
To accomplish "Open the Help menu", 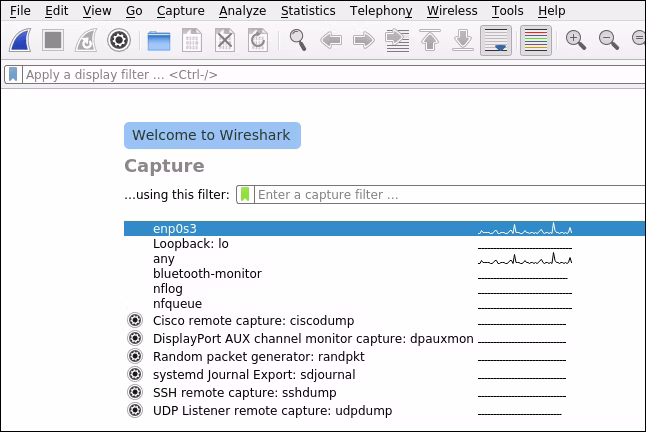I will click(551, 11).
